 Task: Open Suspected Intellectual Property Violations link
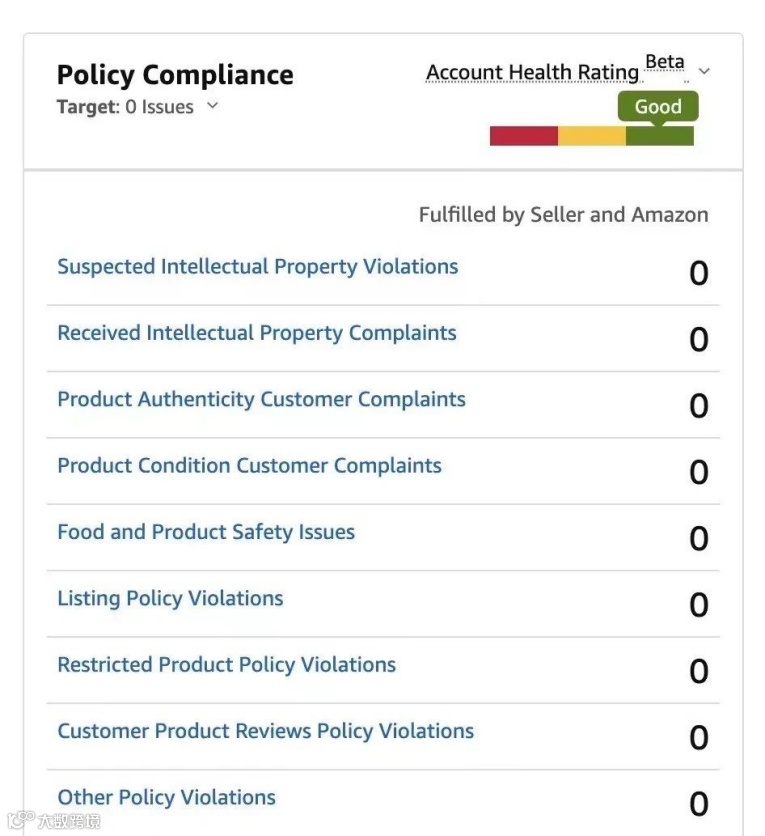tap(257, 267)
